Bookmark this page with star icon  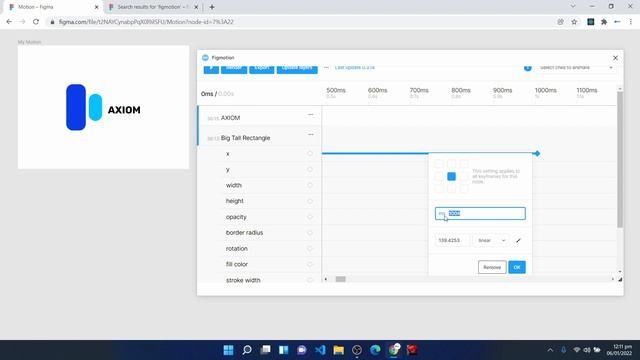pos(574,22)
